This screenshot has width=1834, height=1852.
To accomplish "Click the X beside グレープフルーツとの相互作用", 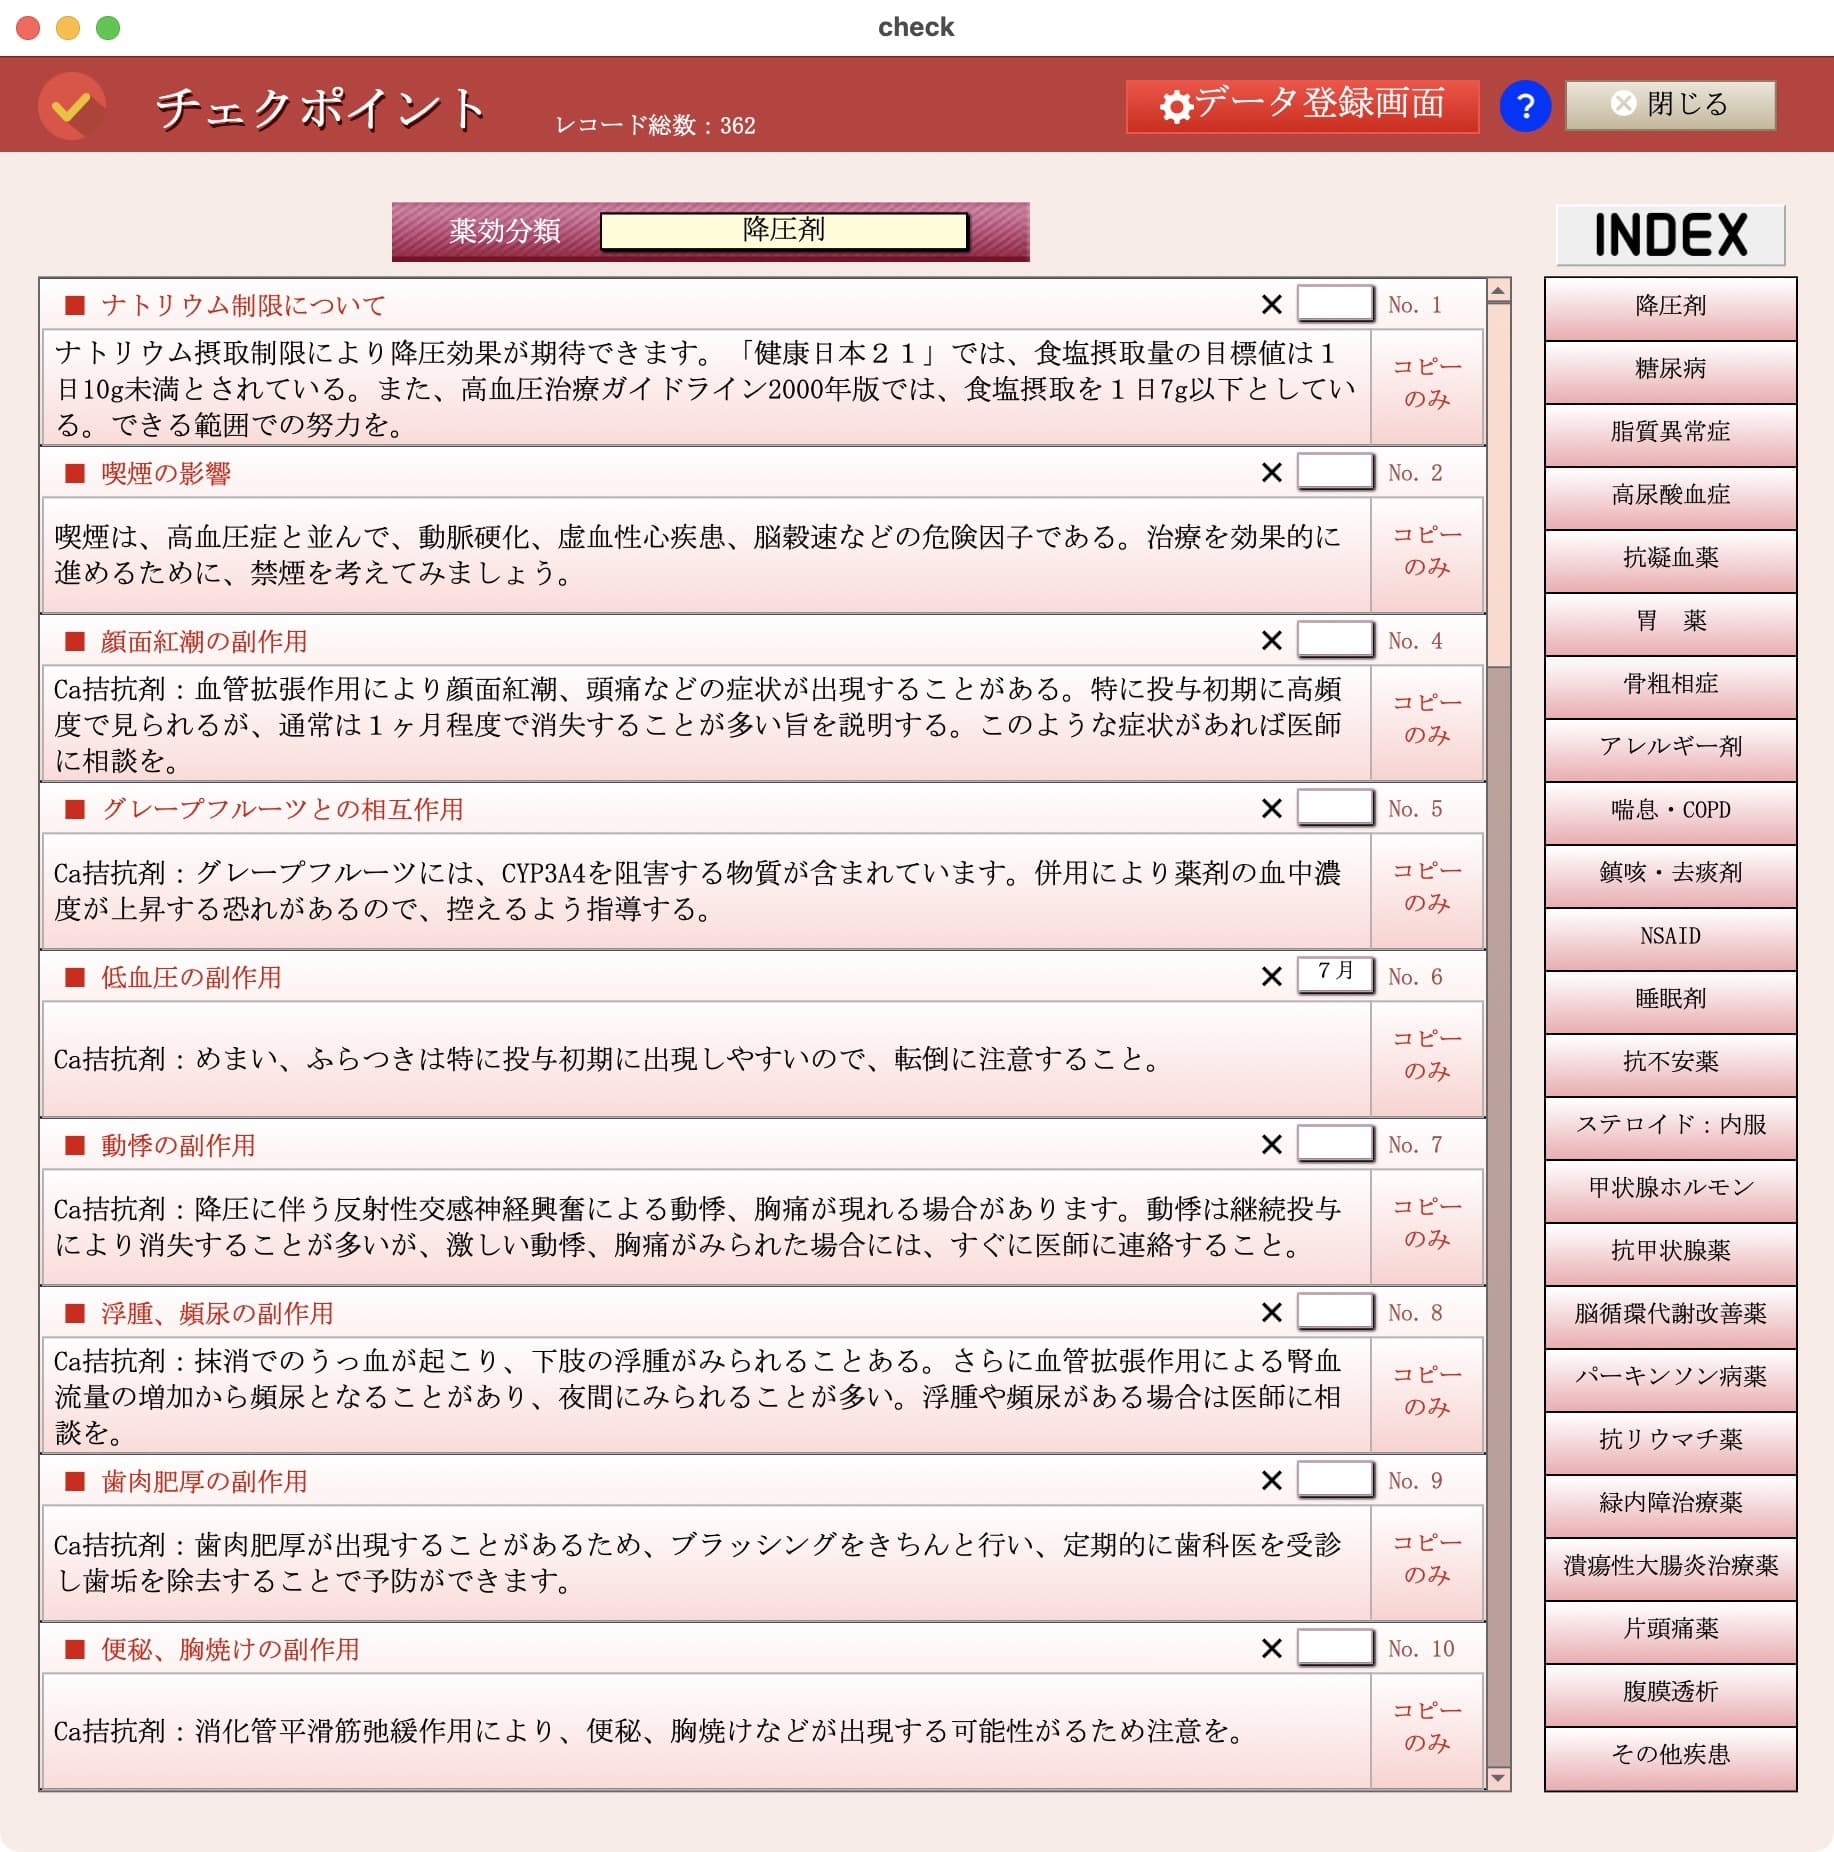I will [1271, 809].
